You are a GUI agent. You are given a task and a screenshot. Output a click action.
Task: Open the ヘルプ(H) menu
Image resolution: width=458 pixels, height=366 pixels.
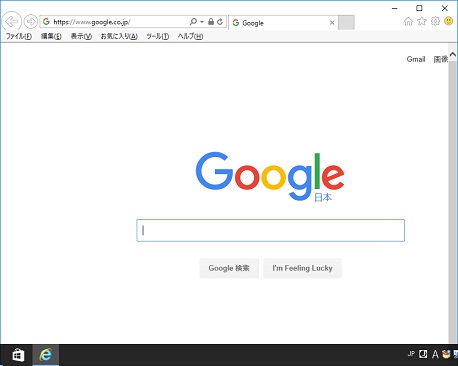click(x=190, y=36)
